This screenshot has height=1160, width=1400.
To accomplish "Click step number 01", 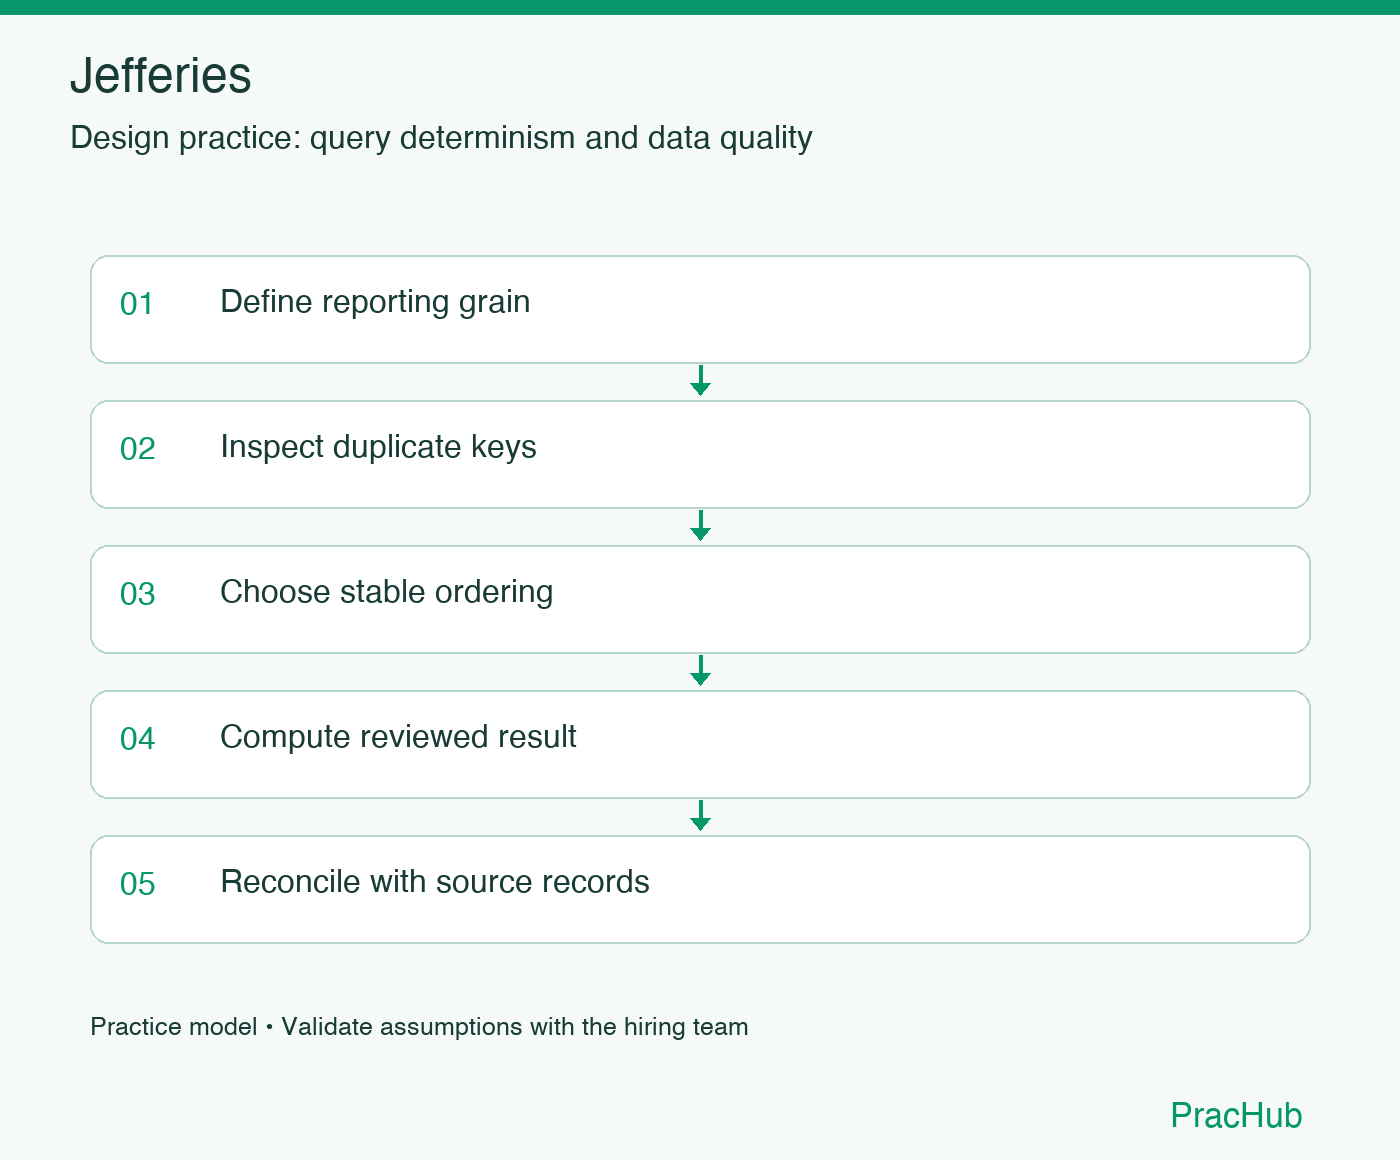I will (x=137, y=304).
